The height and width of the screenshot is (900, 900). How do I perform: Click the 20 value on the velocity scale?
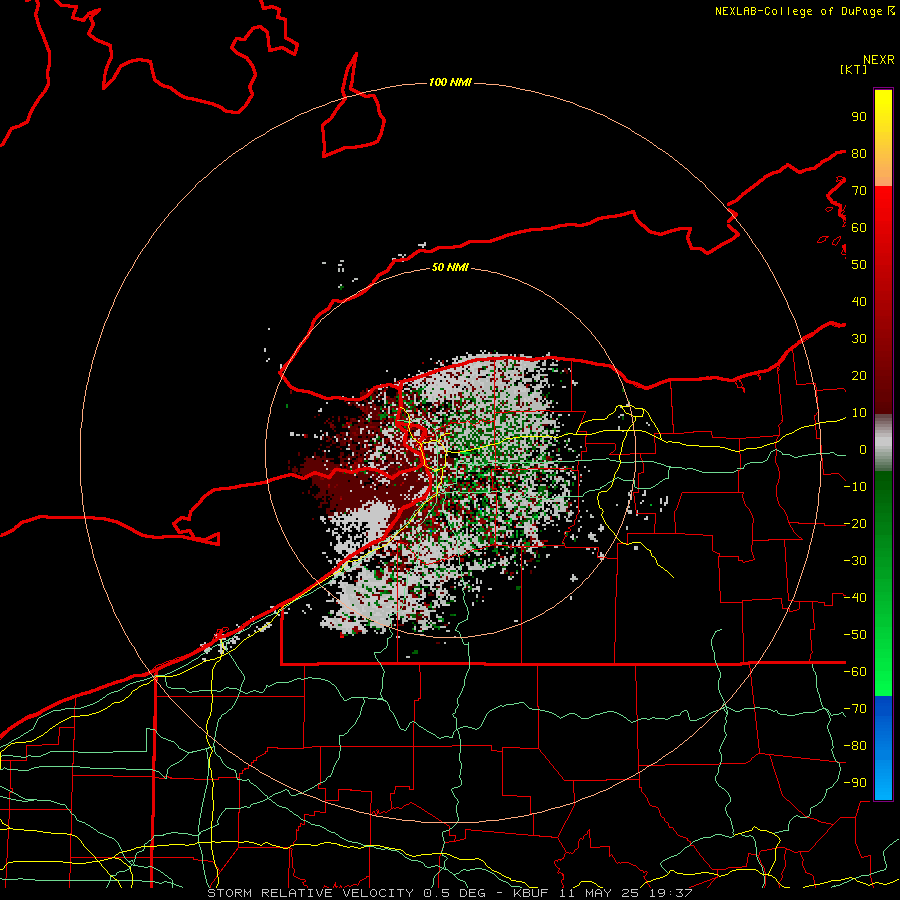point(859,375)
